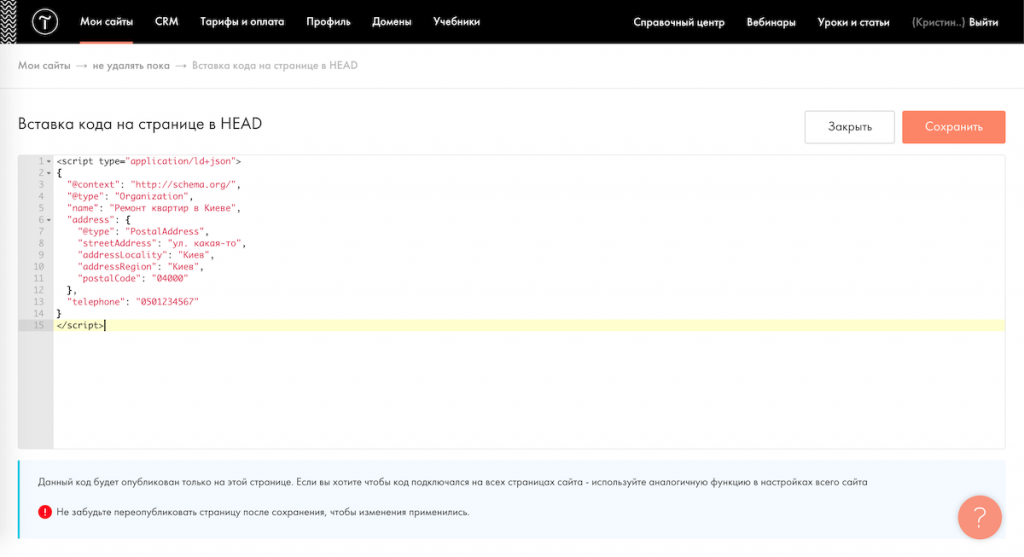Click the Tilda logo icon
This screenshot has width=1024, height=557.
(x=45, y=21)
